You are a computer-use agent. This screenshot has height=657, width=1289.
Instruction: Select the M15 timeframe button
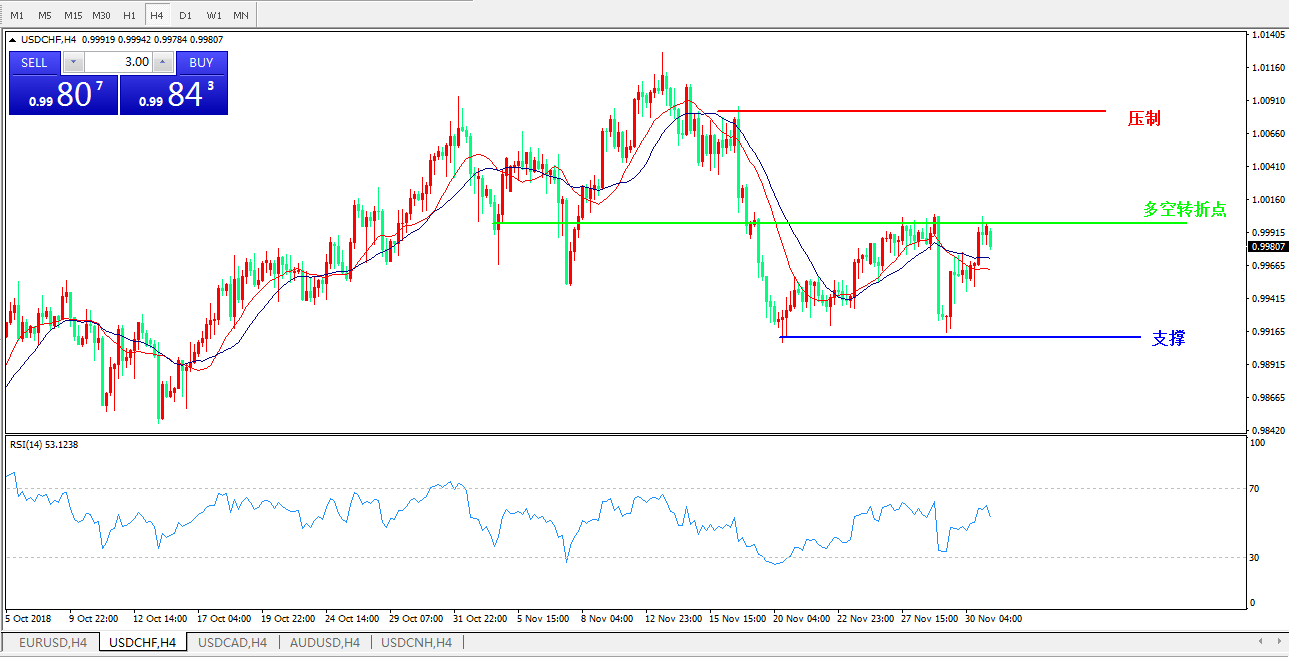(x=73, y=16)
